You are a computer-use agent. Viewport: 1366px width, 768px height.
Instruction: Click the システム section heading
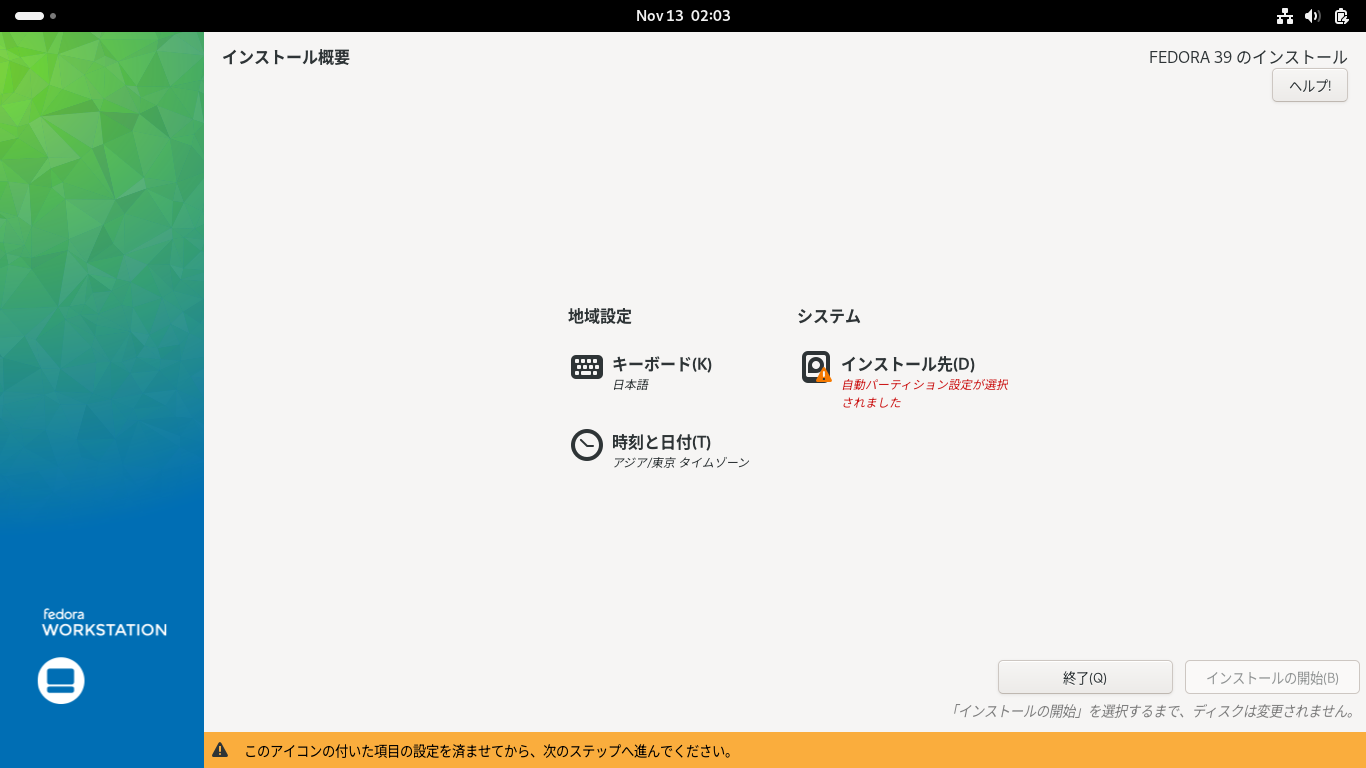[x=829, y=316]
